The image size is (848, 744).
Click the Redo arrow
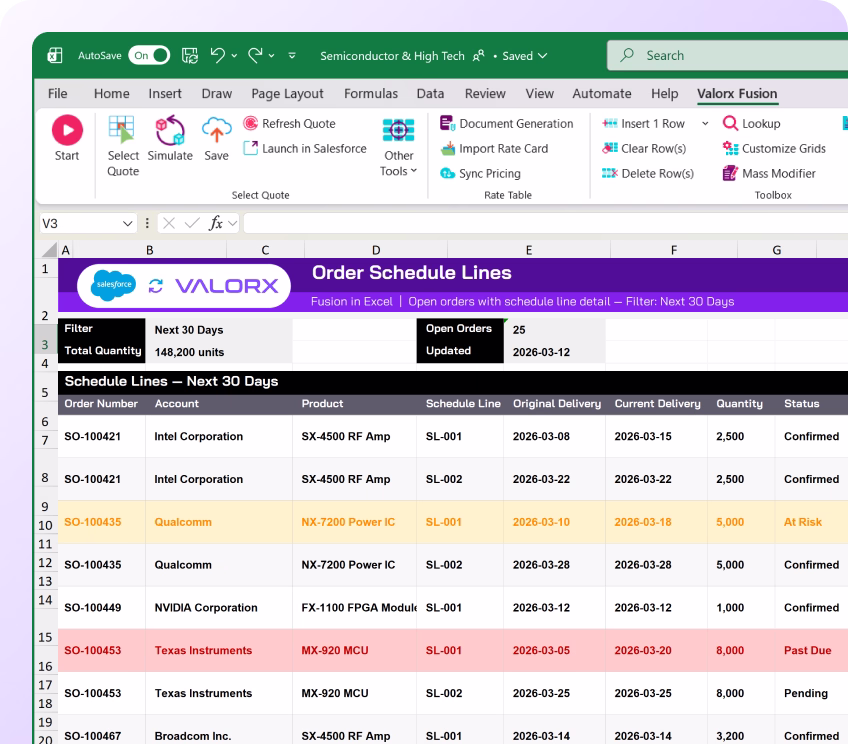pos(255,55)
